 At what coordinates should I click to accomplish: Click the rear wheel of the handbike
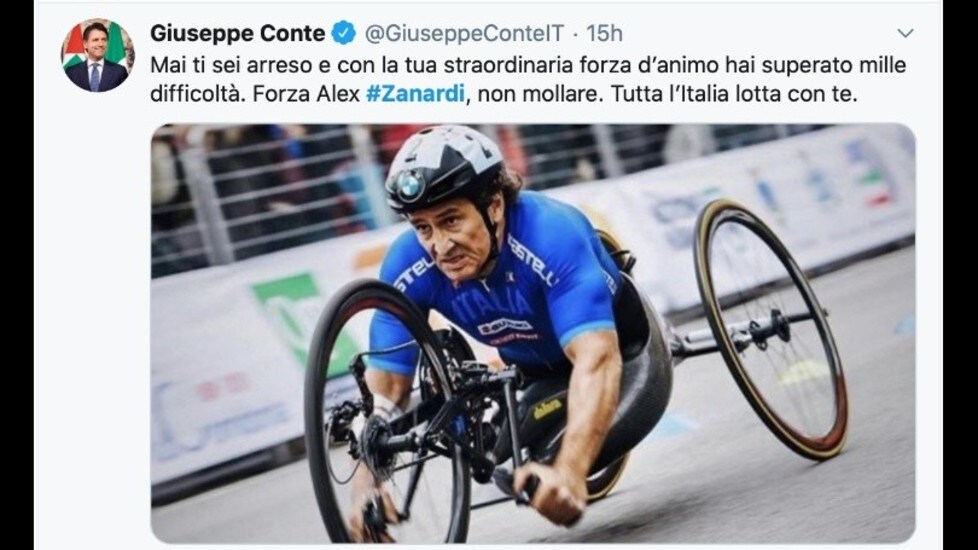pyautogui.click(x=771, y=329)
